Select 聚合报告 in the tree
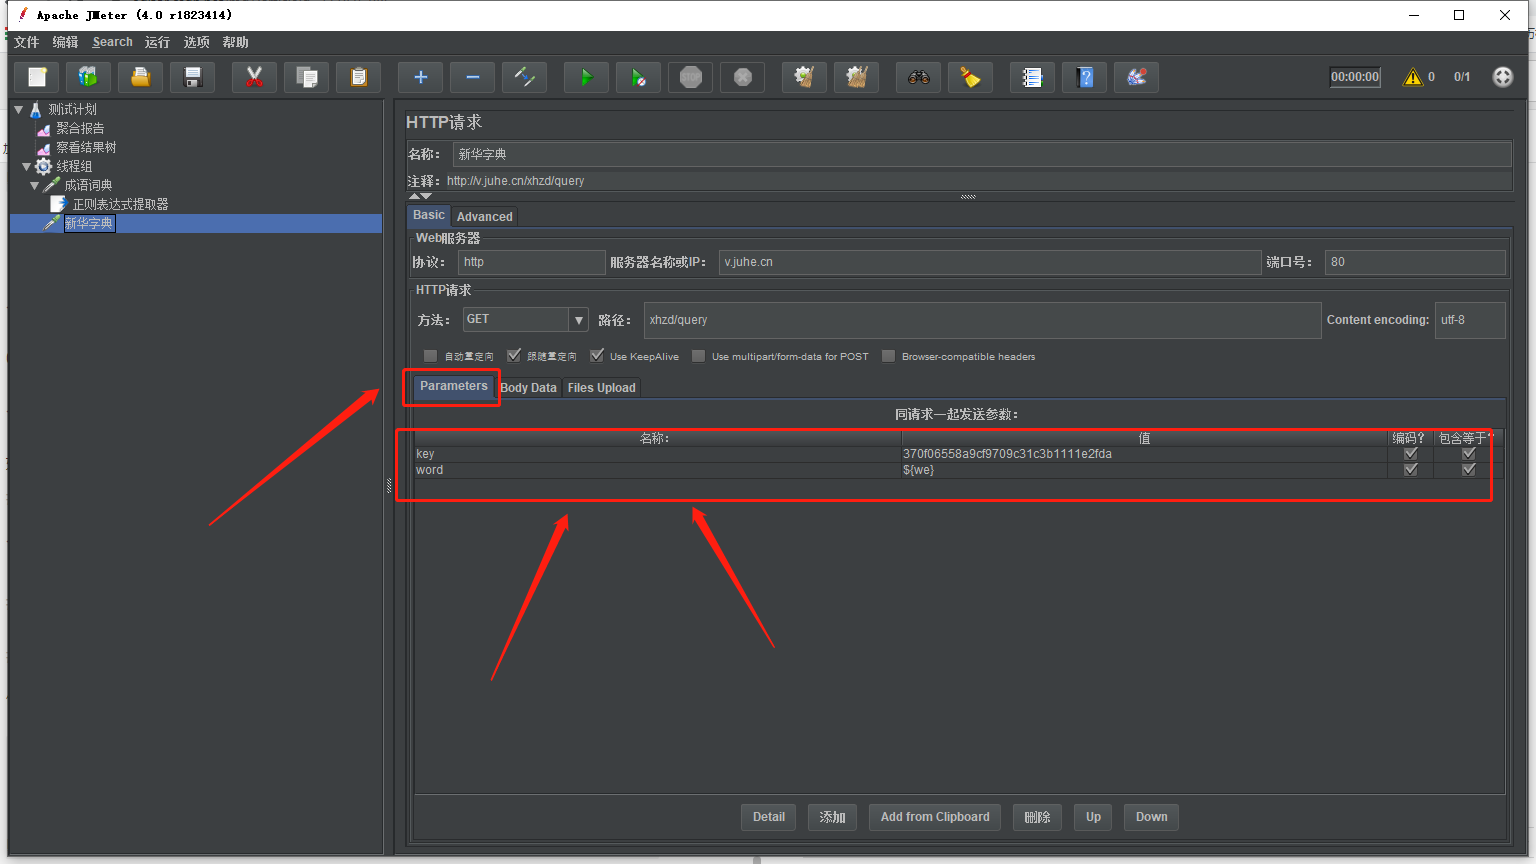The width and height of the screenshot is (1536, 864). [x=80, y=128]
